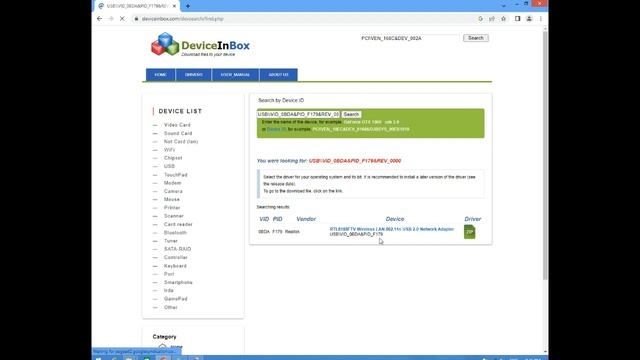
Task: Go back using the browser back arrow
Action: (99, 19)
